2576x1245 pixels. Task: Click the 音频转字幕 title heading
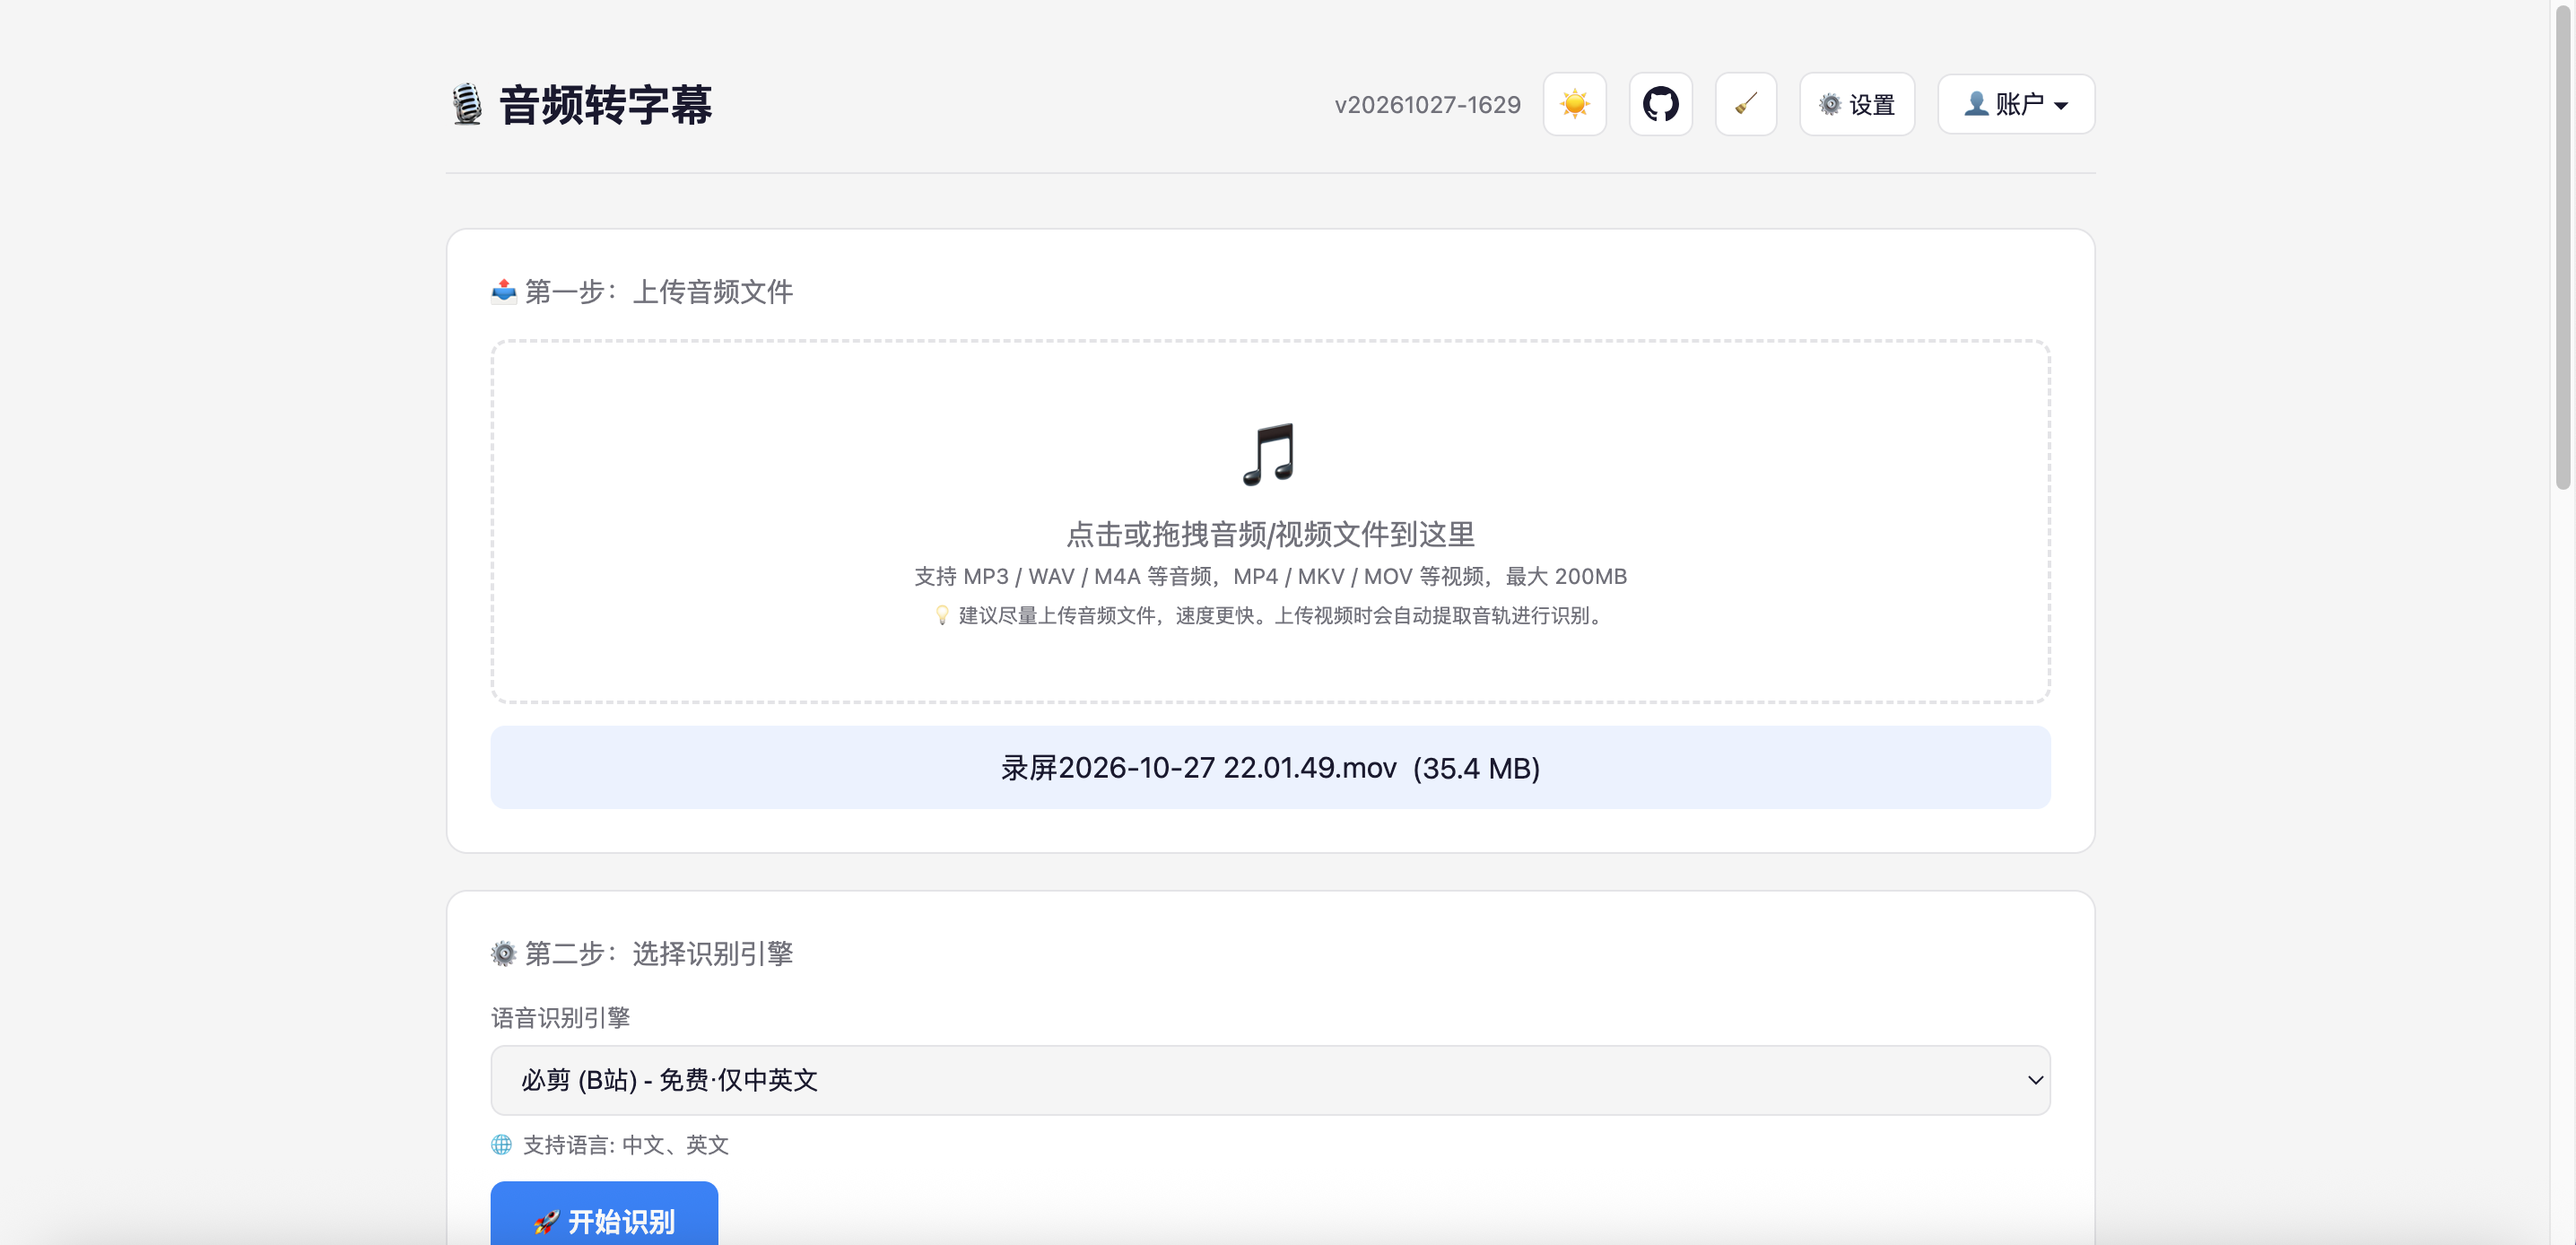click(605, 105)
